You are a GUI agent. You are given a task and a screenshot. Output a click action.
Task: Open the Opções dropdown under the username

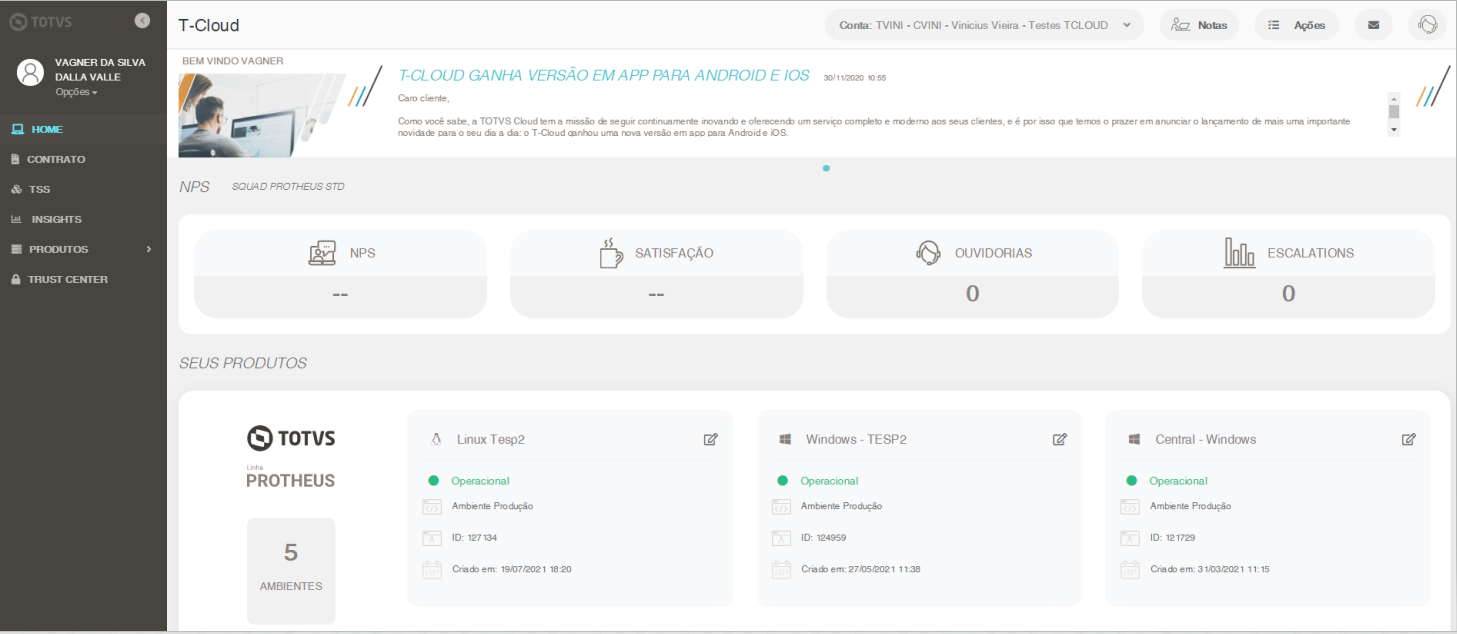[x=76, y=92]
